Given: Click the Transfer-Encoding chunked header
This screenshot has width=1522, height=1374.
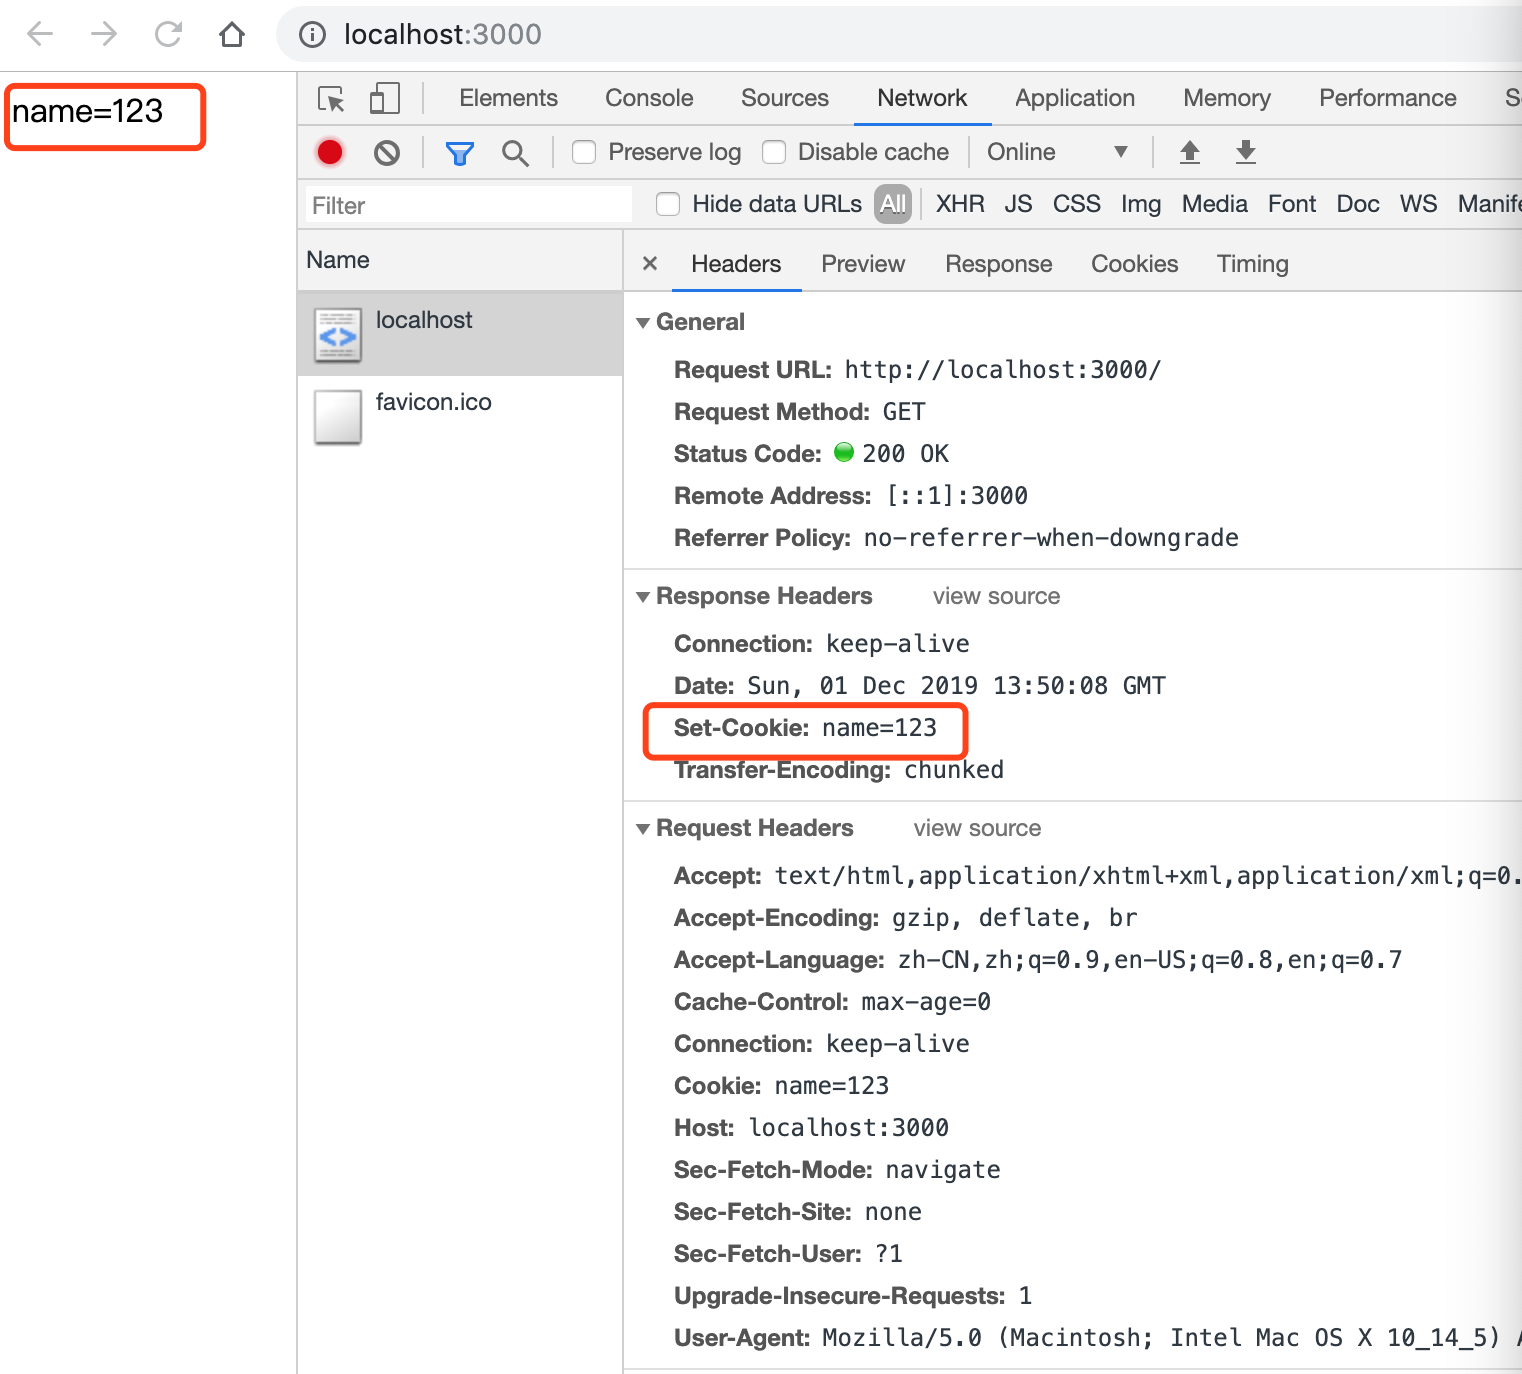Looking at the screenshot, I should (839, 770).
